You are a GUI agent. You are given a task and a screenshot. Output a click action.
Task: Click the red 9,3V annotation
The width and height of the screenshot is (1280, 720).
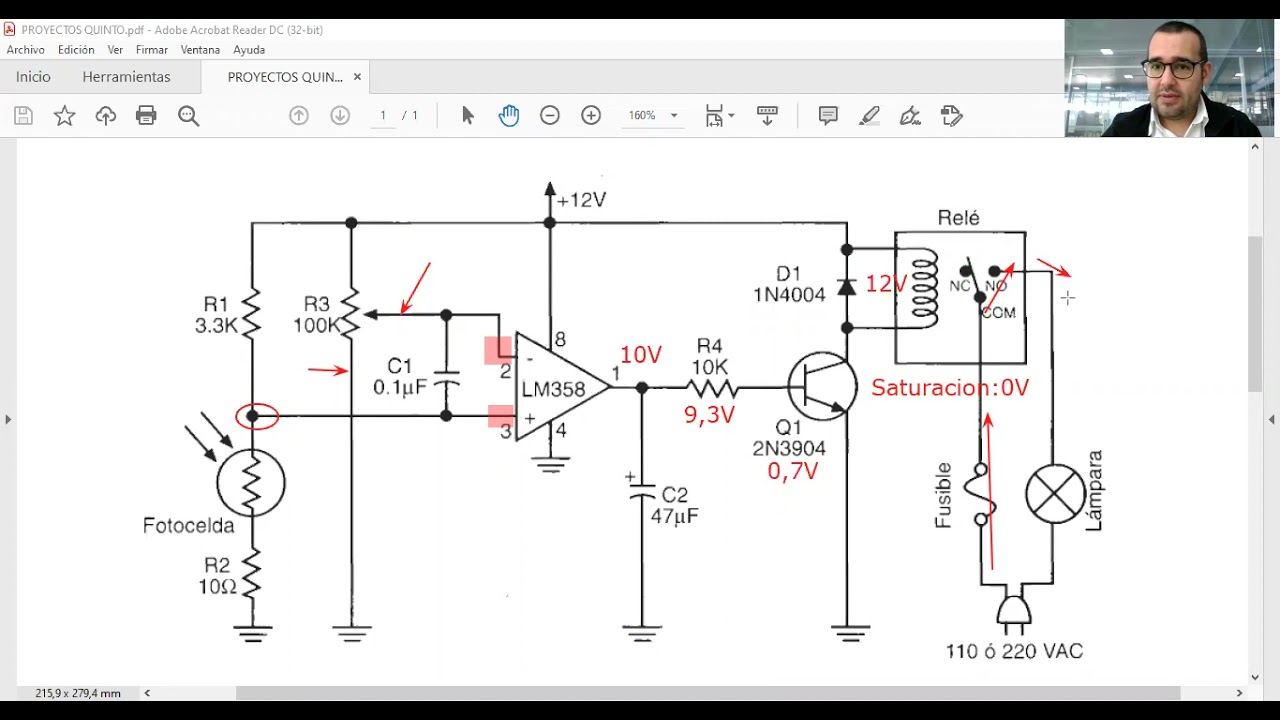click(x=709, y=415)
